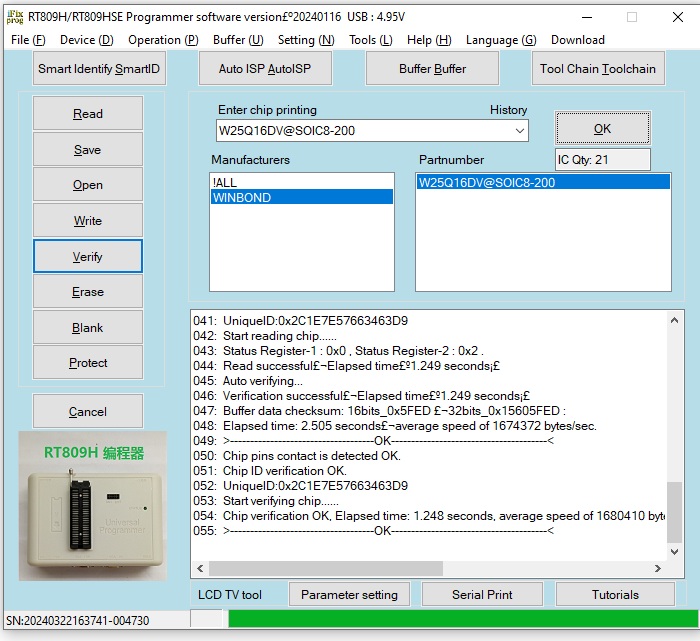700x641 pixels.
Task: Select !ALL in Manufacturers list
Action: tap(302, 183)
